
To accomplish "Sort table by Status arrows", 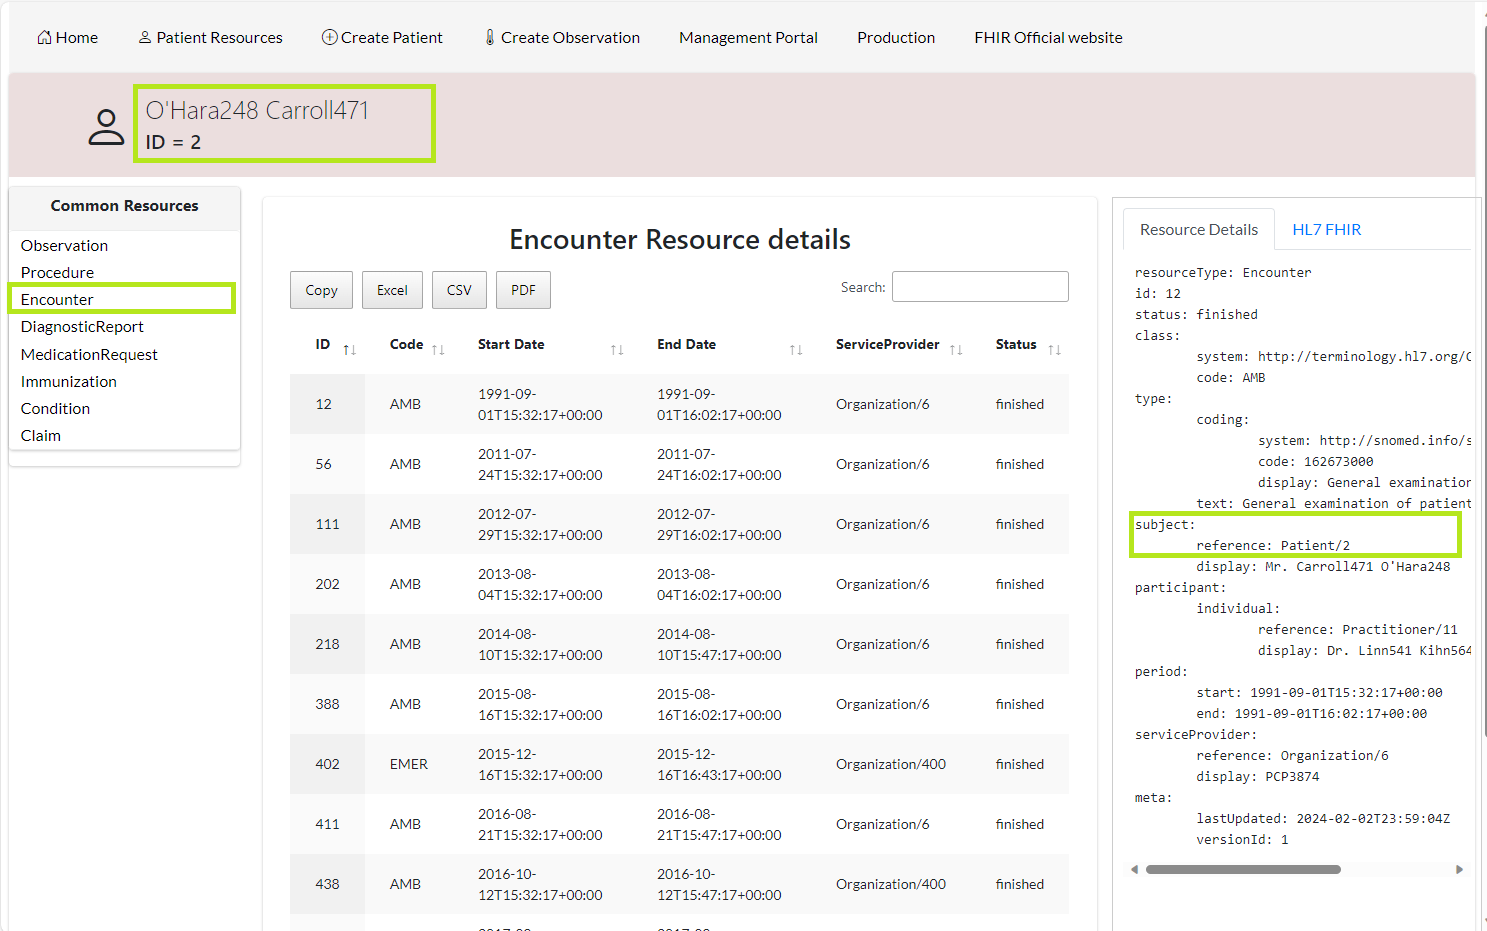I will [x=1054, y=349].
